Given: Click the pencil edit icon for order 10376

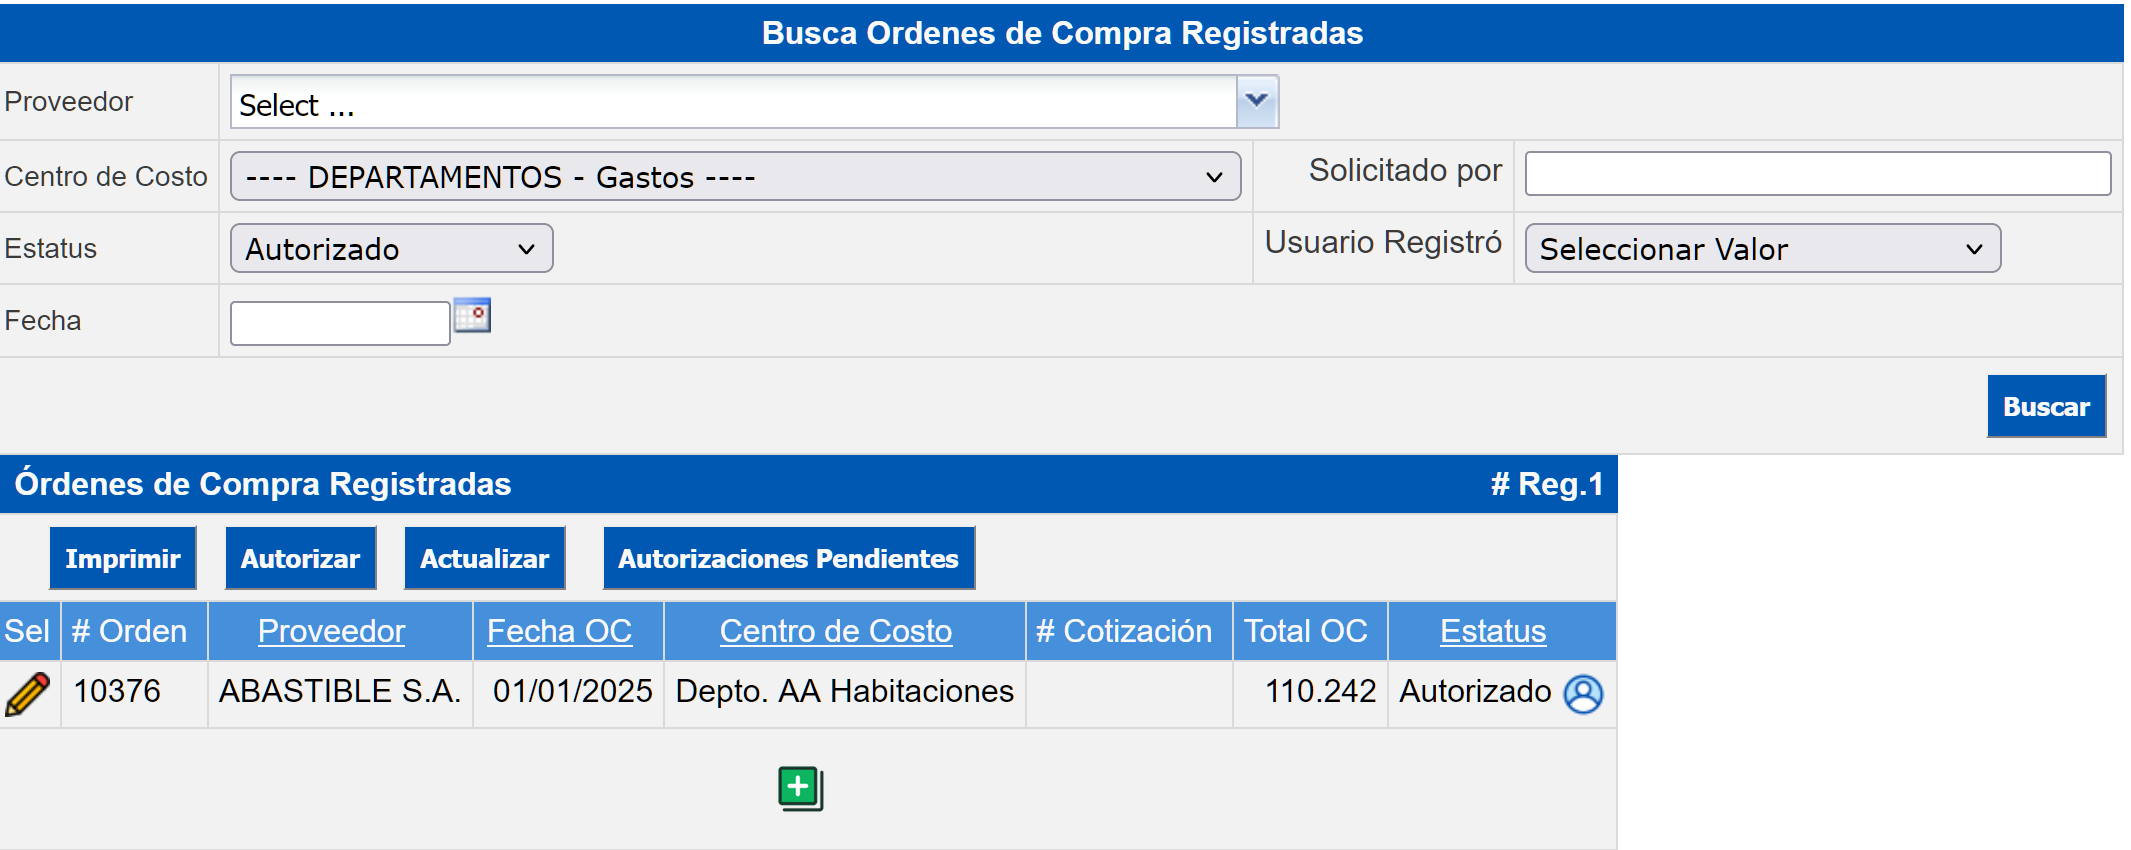Looking at the screenshot, I should (28, 693).
